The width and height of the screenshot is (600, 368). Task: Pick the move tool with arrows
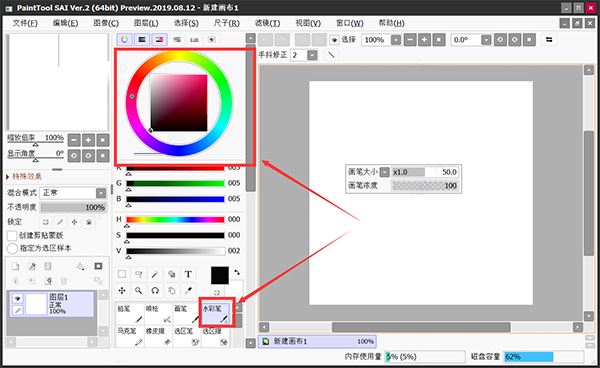point(122,291)
